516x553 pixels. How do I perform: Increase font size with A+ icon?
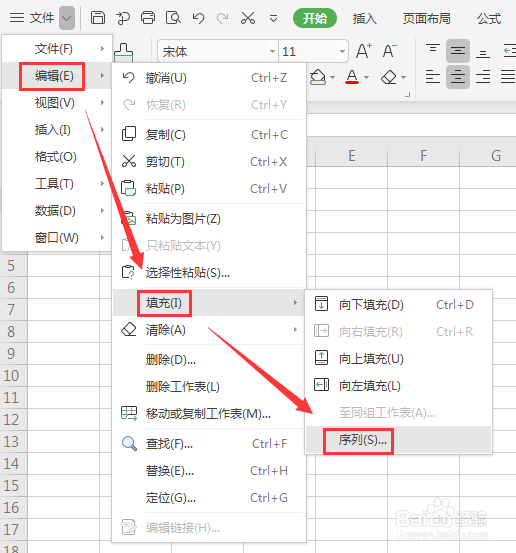pyautogui.click(x=364, y=51)
